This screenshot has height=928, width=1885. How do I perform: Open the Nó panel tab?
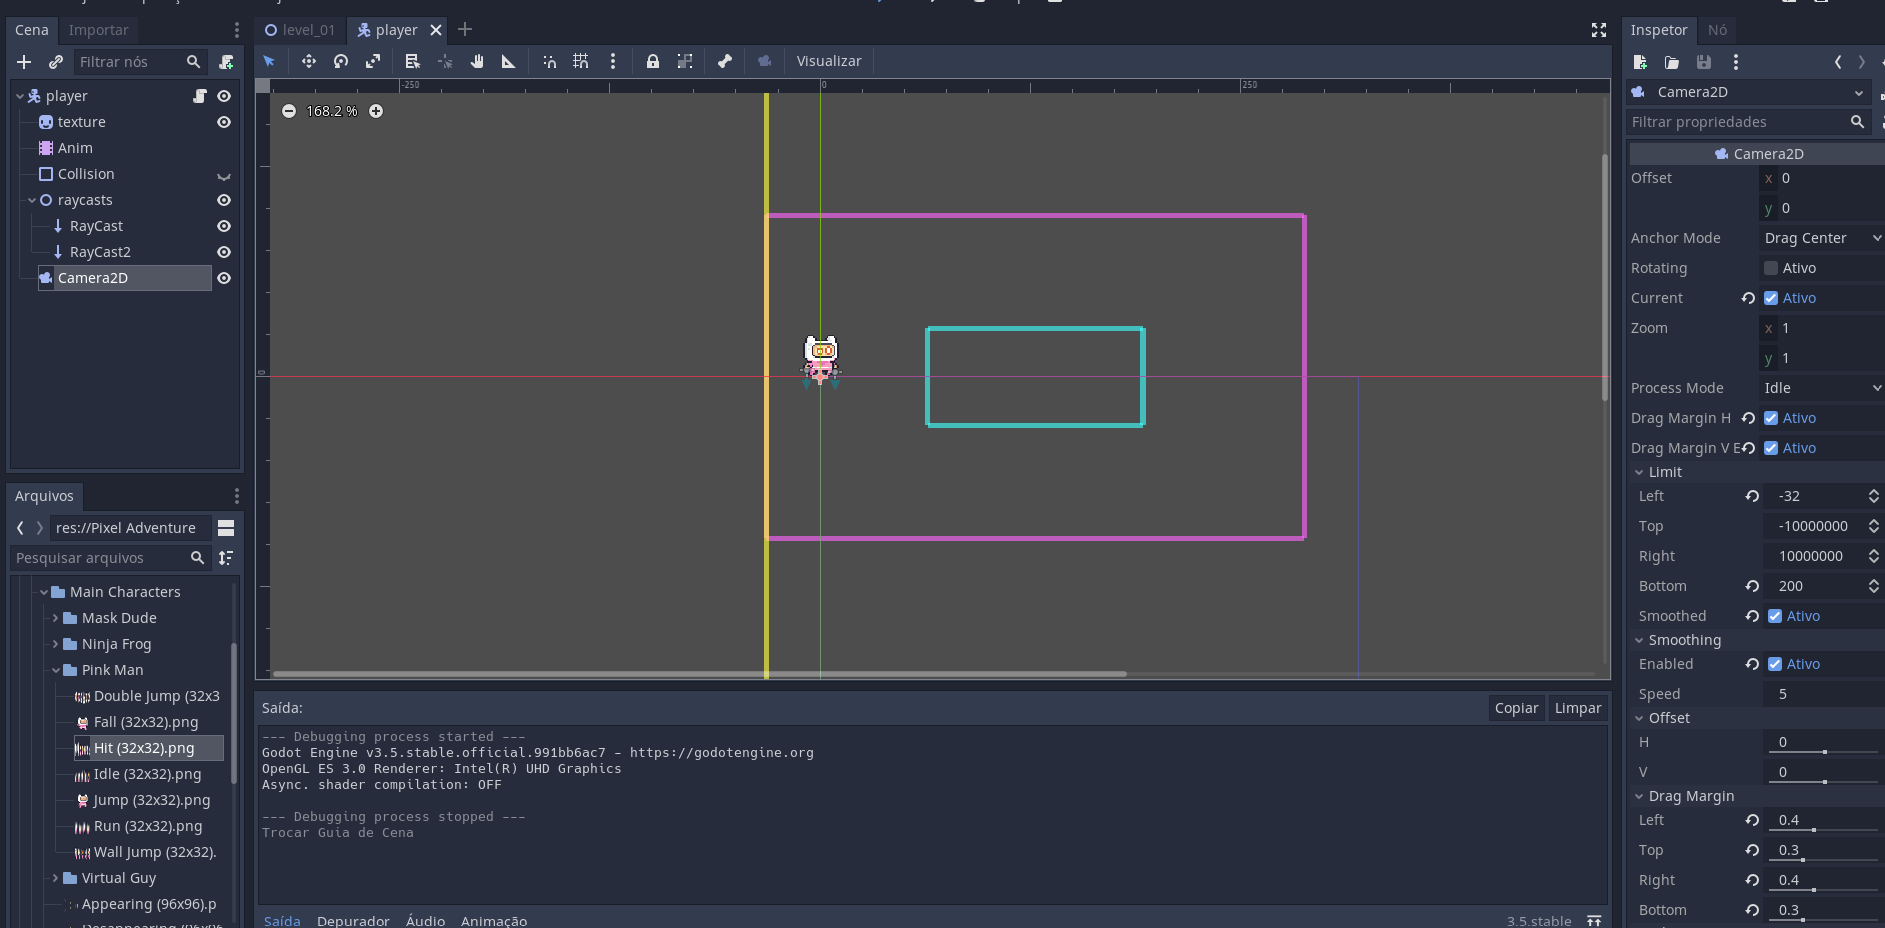(x=1717, y=30)
